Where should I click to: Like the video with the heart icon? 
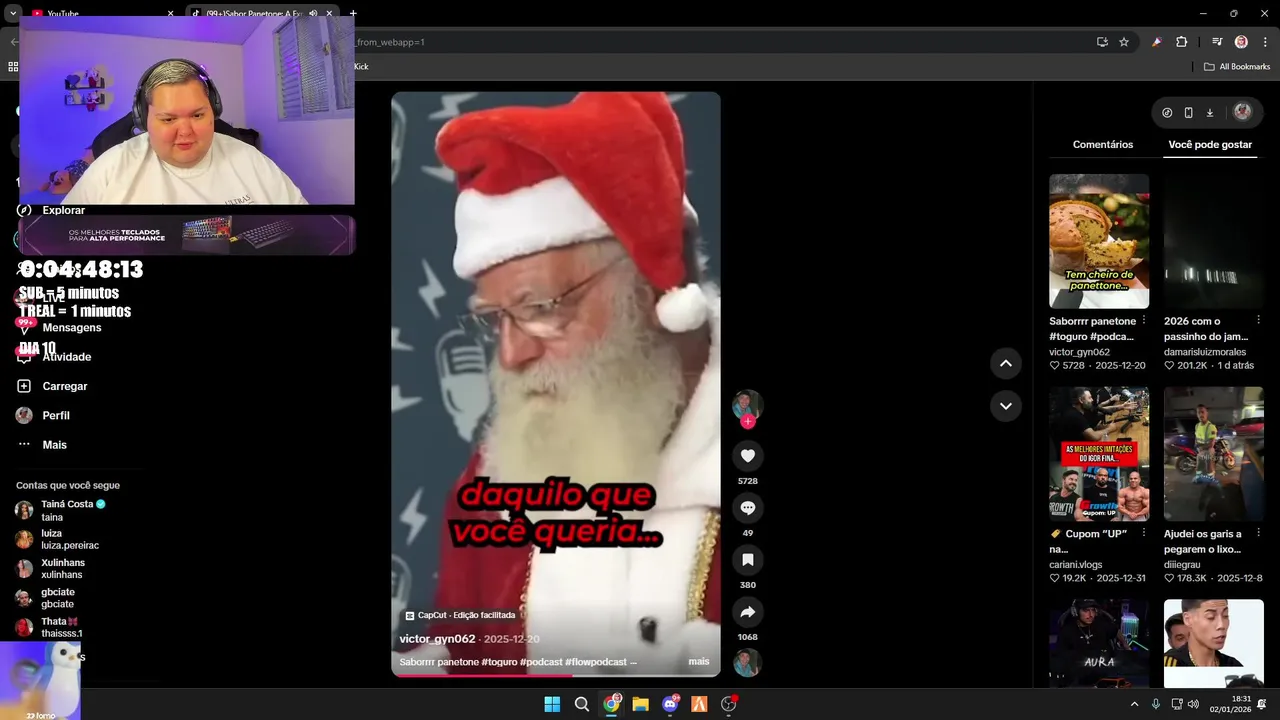[x=747, y=456]
